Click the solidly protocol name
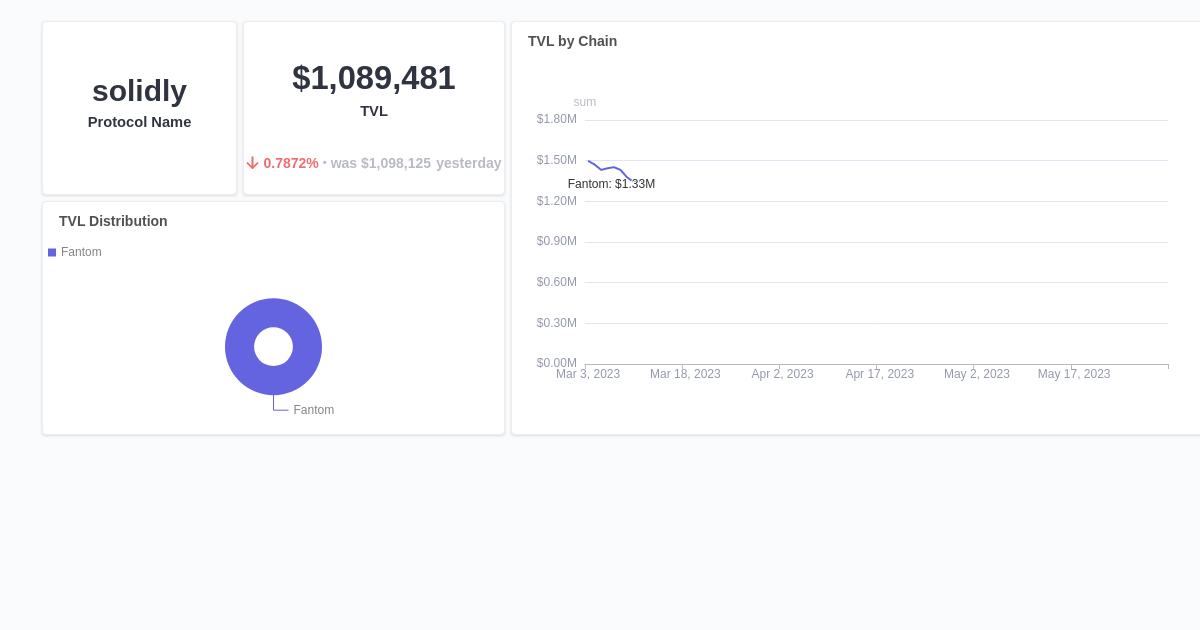The image size is (1200, 630). [x=139, y=91]
